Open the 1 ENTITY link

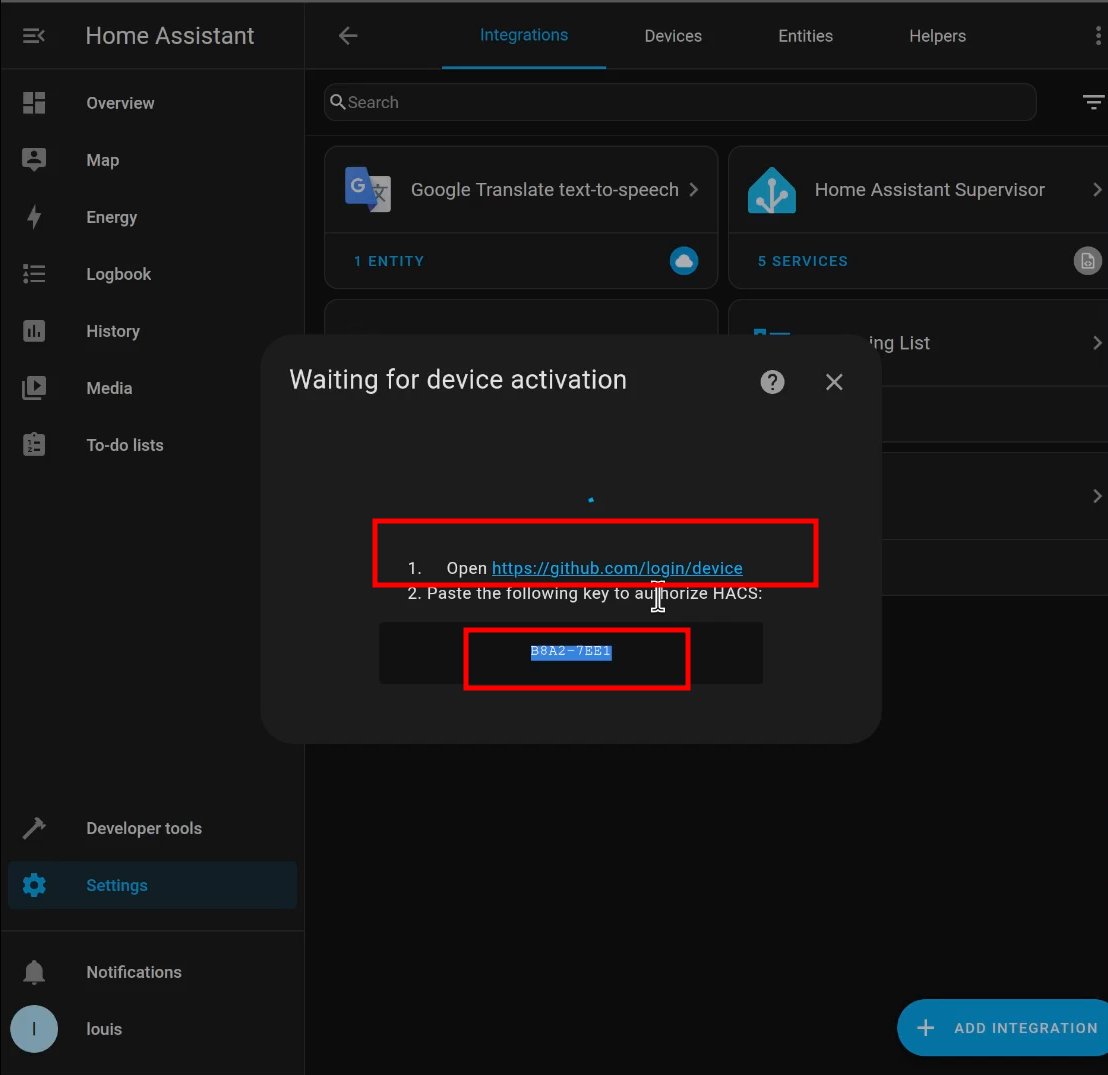point(389,261)
